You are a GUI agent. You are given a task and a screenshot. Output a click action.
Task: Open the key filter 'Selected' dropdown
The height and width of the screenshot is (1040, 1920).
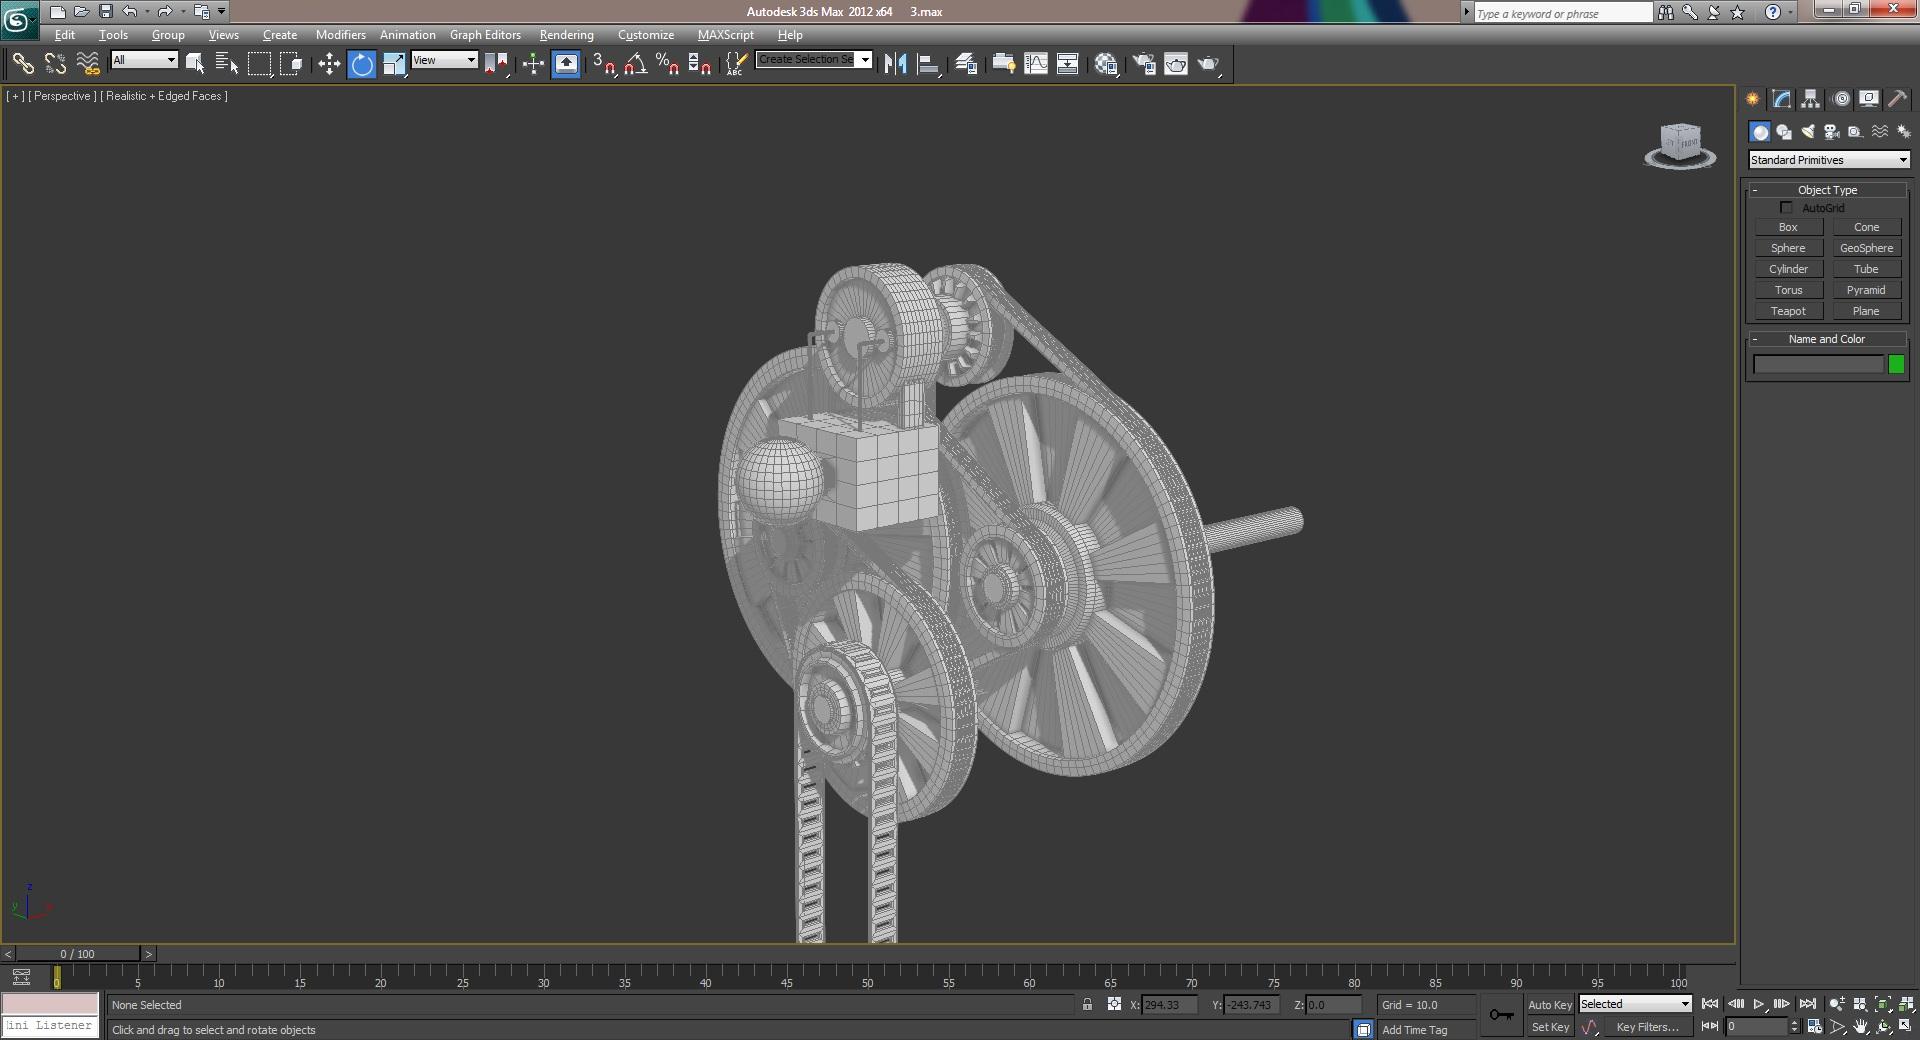1635,1004
